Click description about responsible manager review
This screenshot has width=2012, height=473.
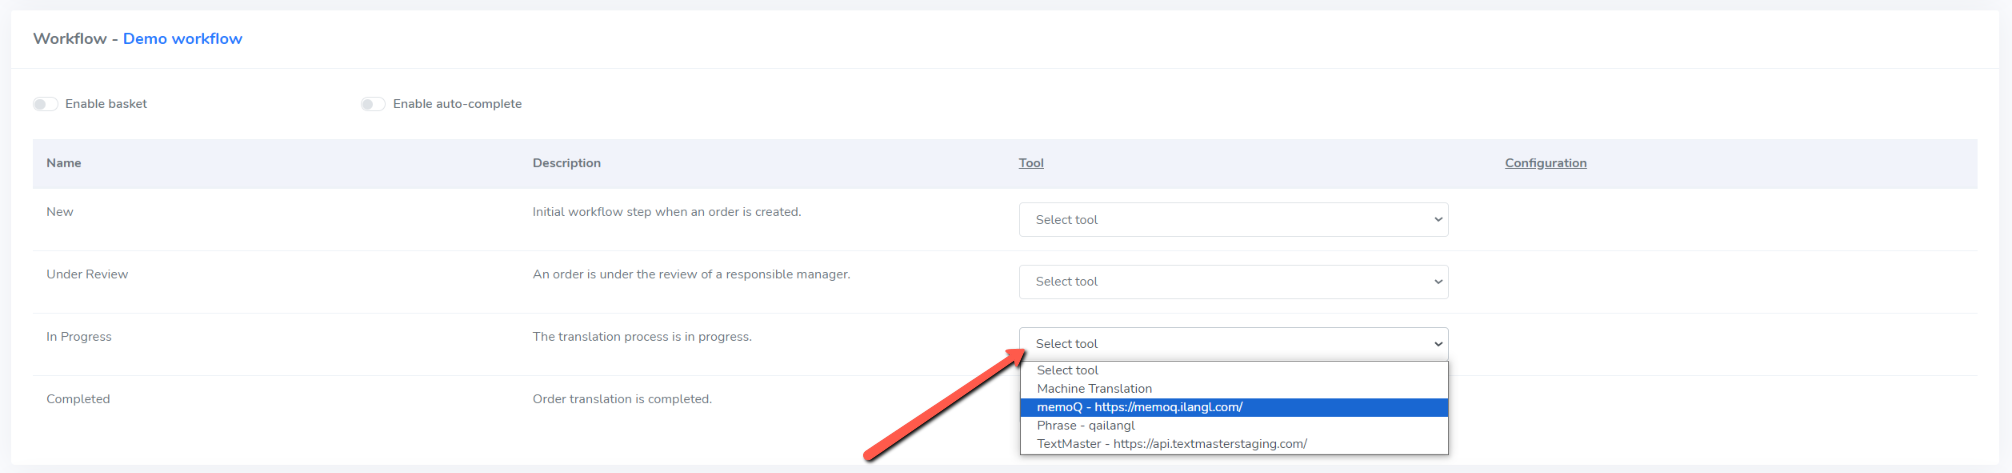(x=691, y=274)
